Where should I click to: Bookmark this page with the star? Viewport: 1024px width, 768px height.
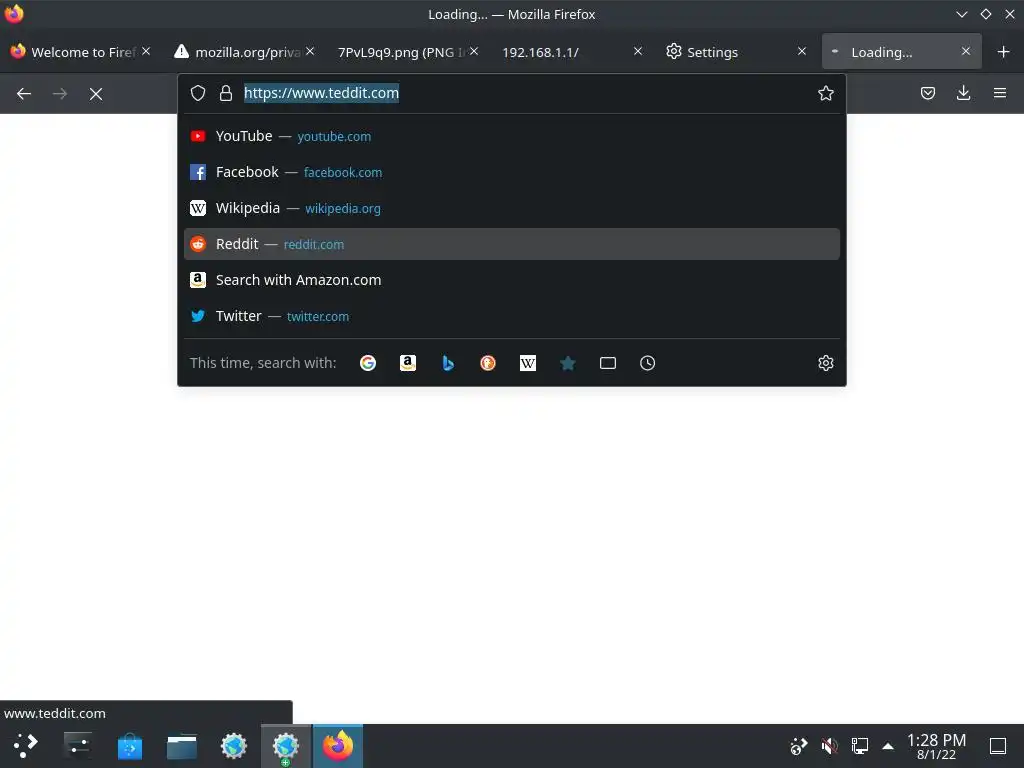pyautogui.click(x=825, y=93)
